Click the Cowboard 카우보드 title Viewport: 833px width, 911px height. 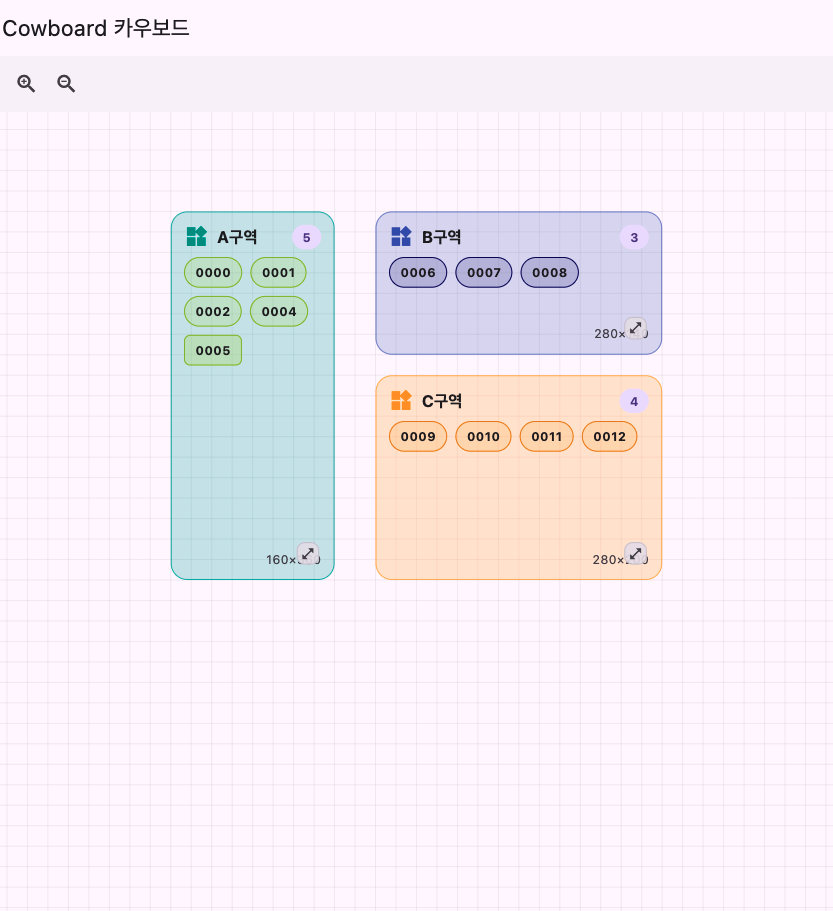(x=96, y=28)
